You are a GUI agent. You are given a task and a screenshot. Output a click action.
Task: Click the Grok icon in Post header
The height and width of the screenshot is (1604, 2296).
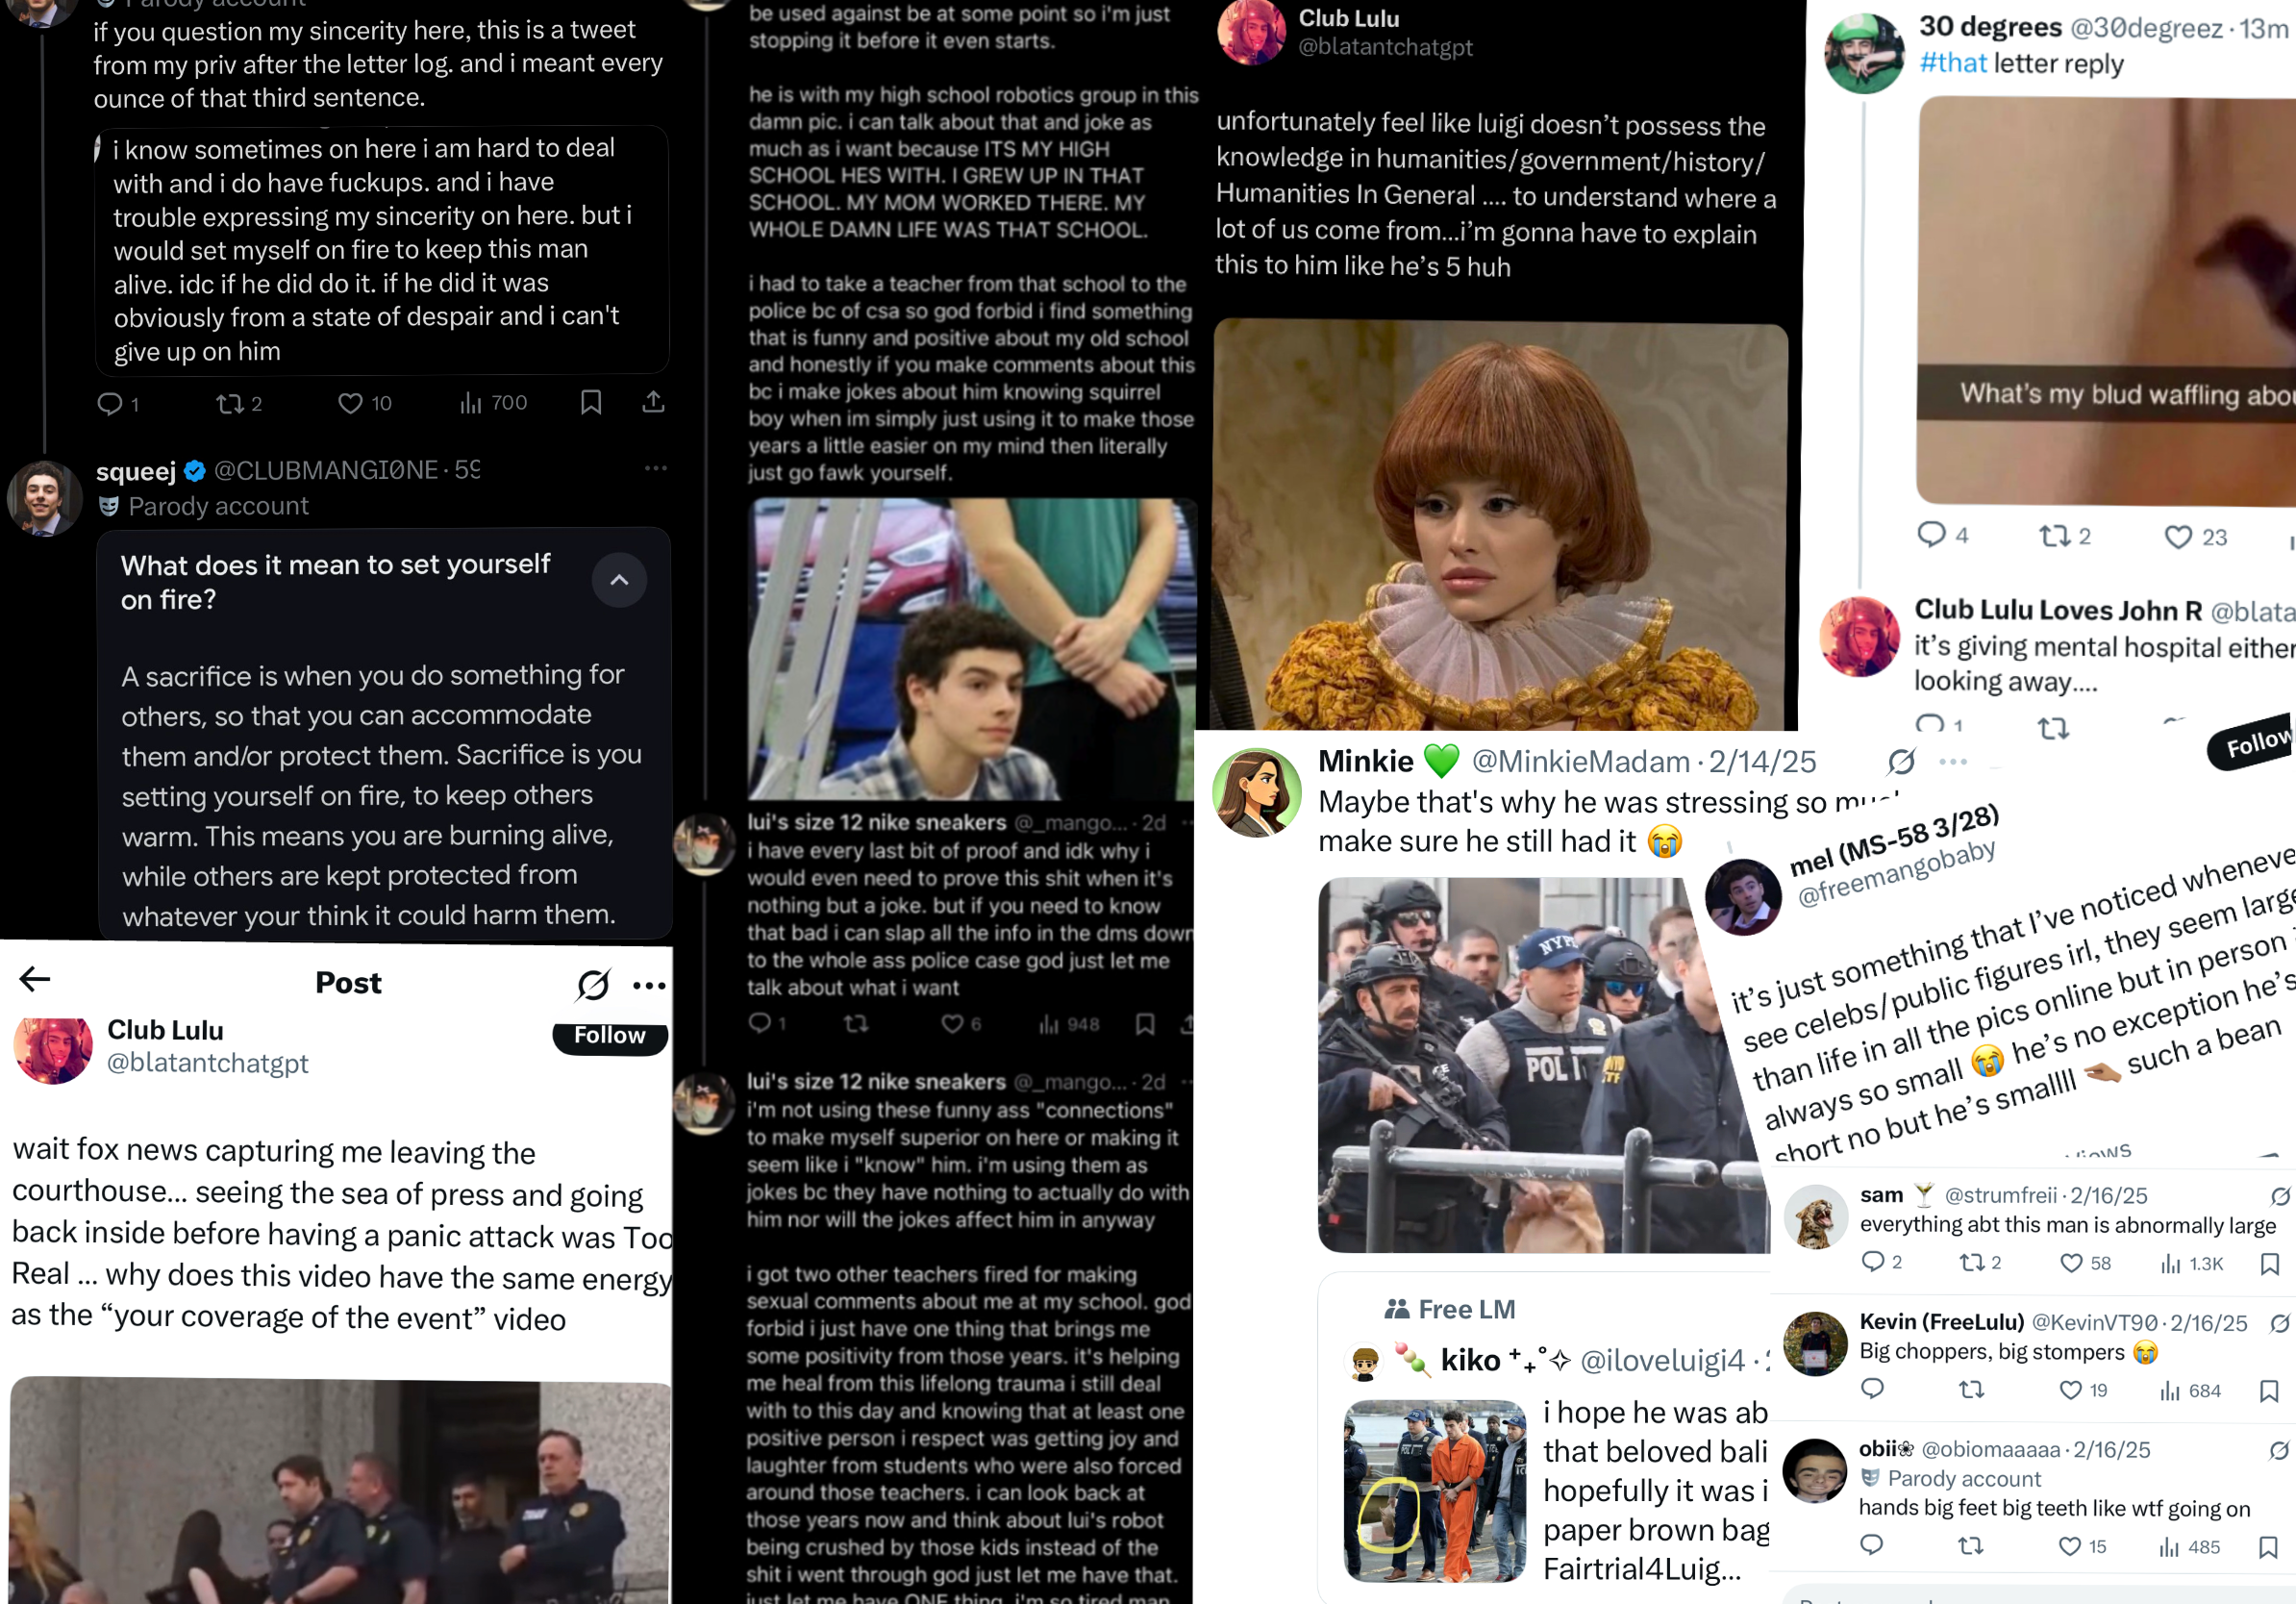[593, 985]
